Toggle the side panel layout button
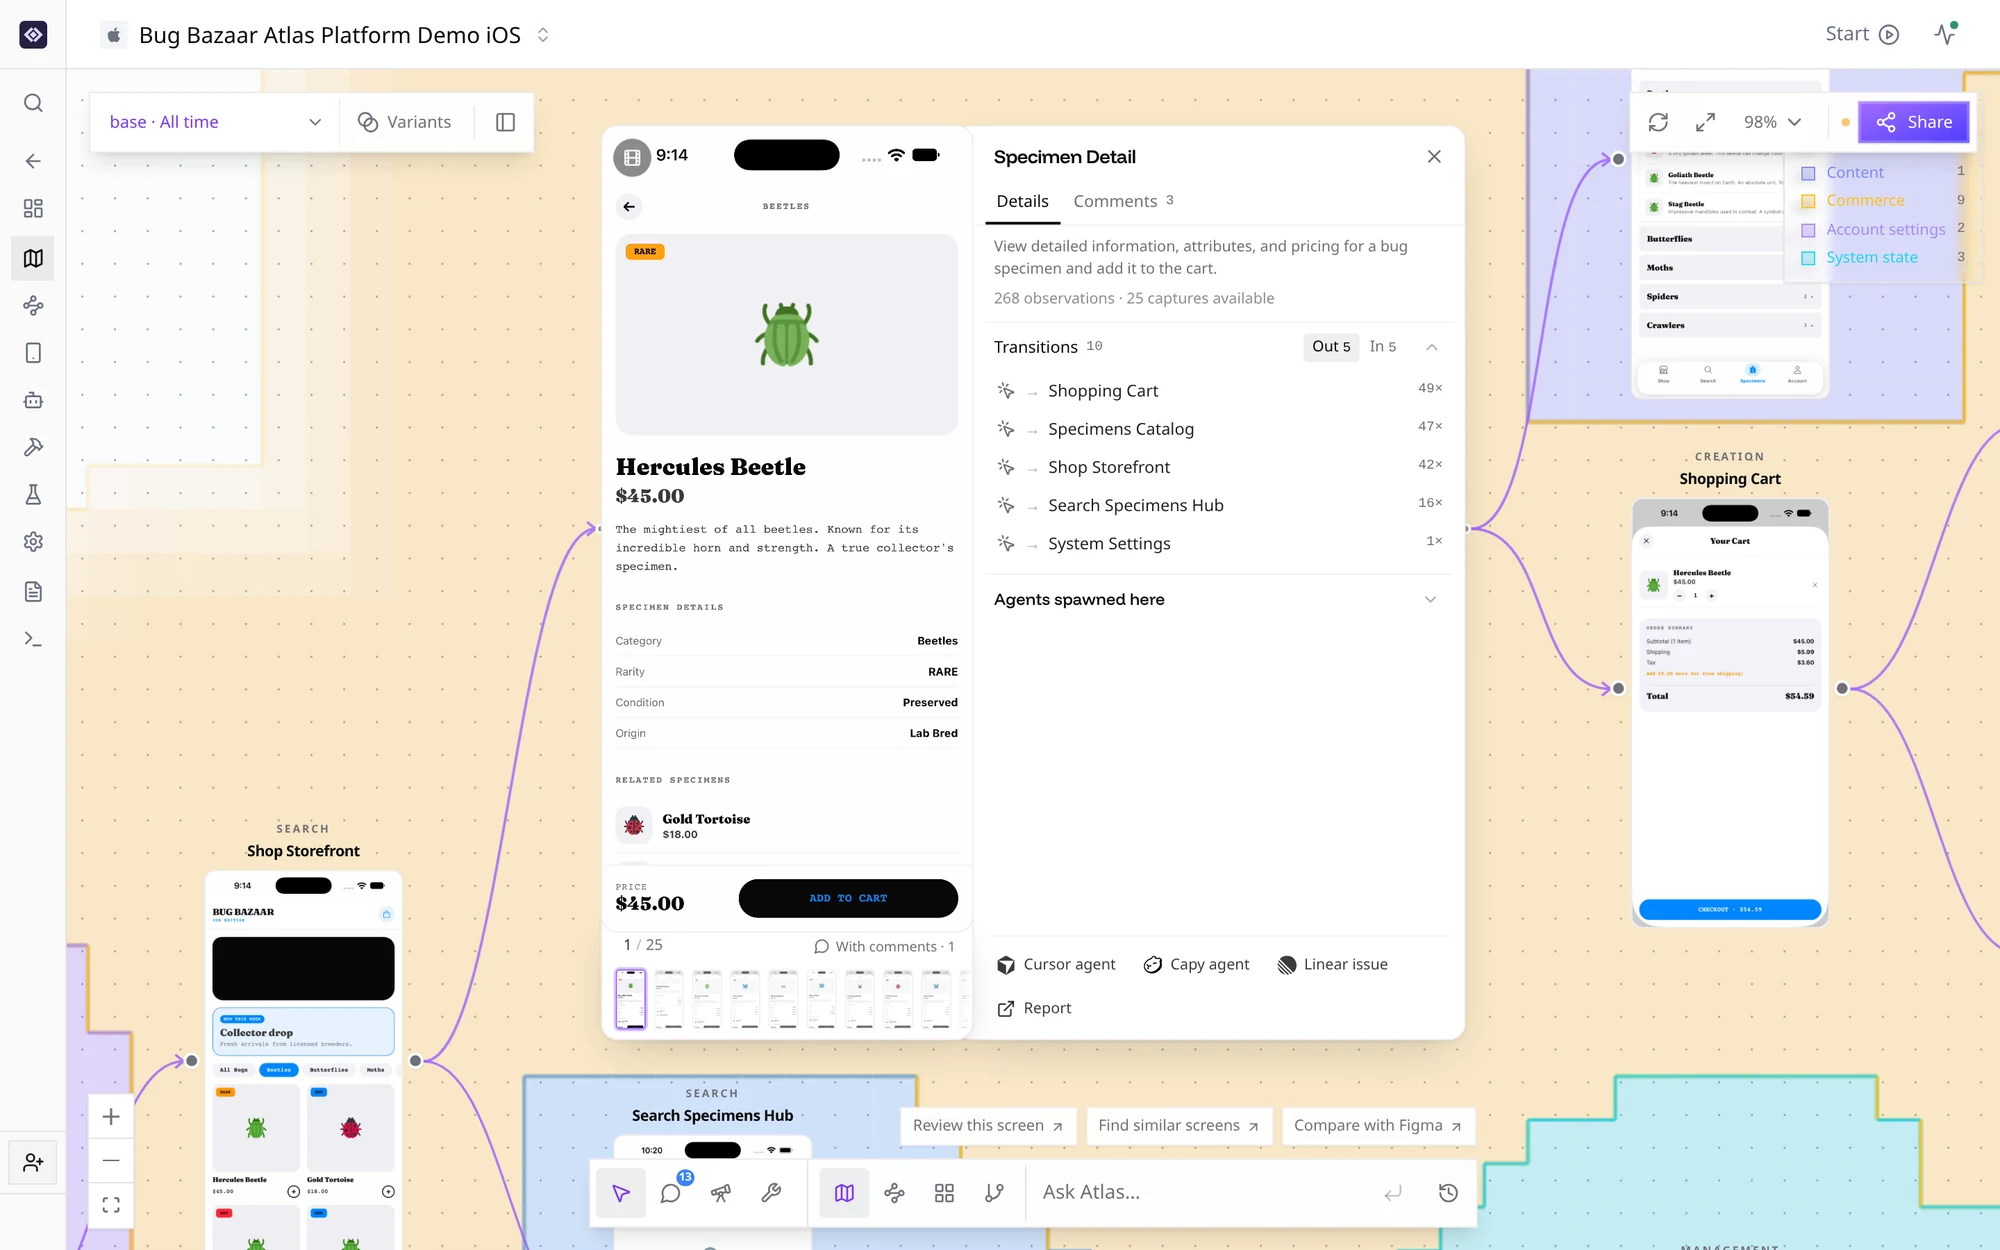Viewport: 2000px width, 1250px height. 506,122
